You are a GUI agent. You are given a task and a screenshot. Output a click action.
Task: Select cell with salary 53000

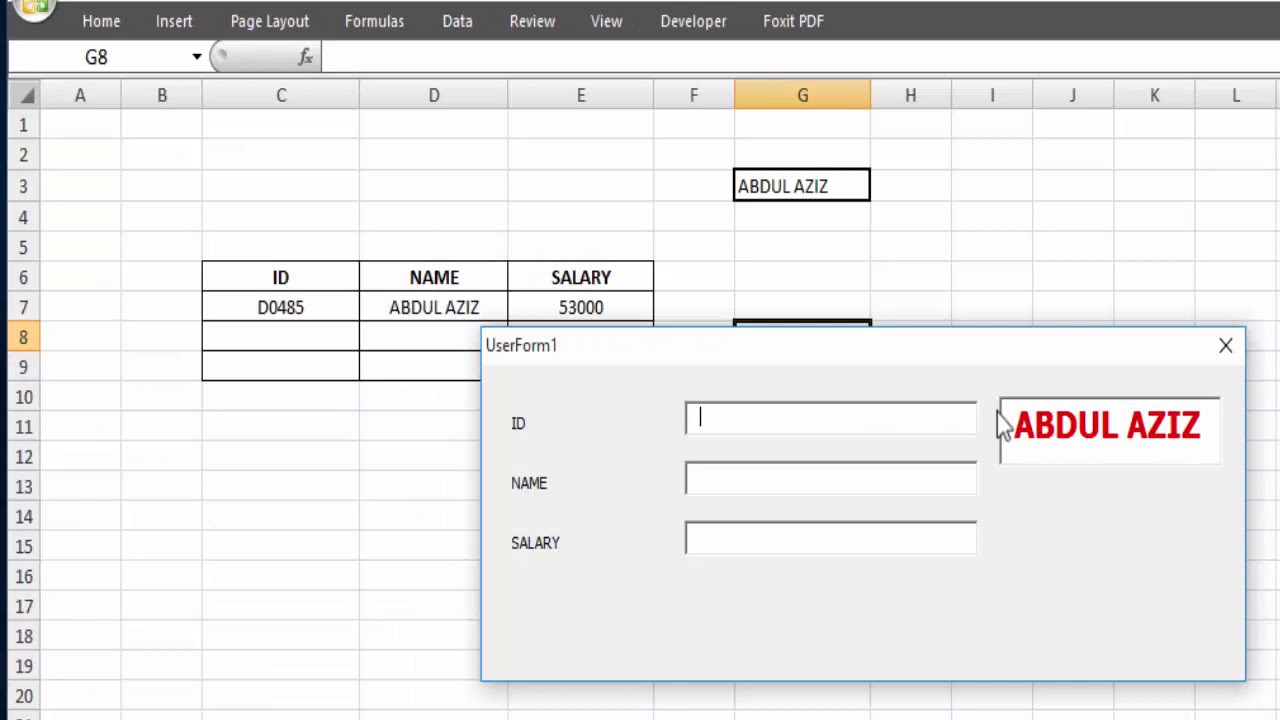click(581, 307)
